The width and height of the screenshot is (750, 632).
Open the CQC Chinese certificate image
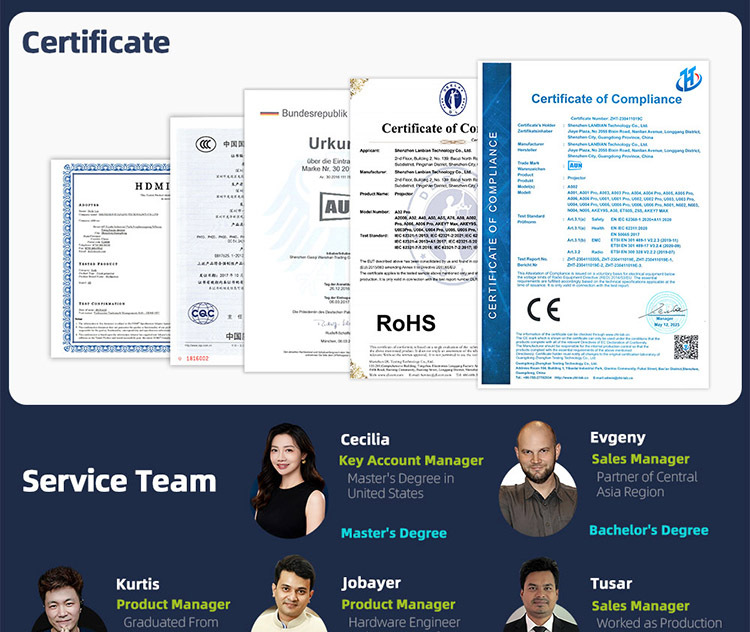tap(207, 241)
